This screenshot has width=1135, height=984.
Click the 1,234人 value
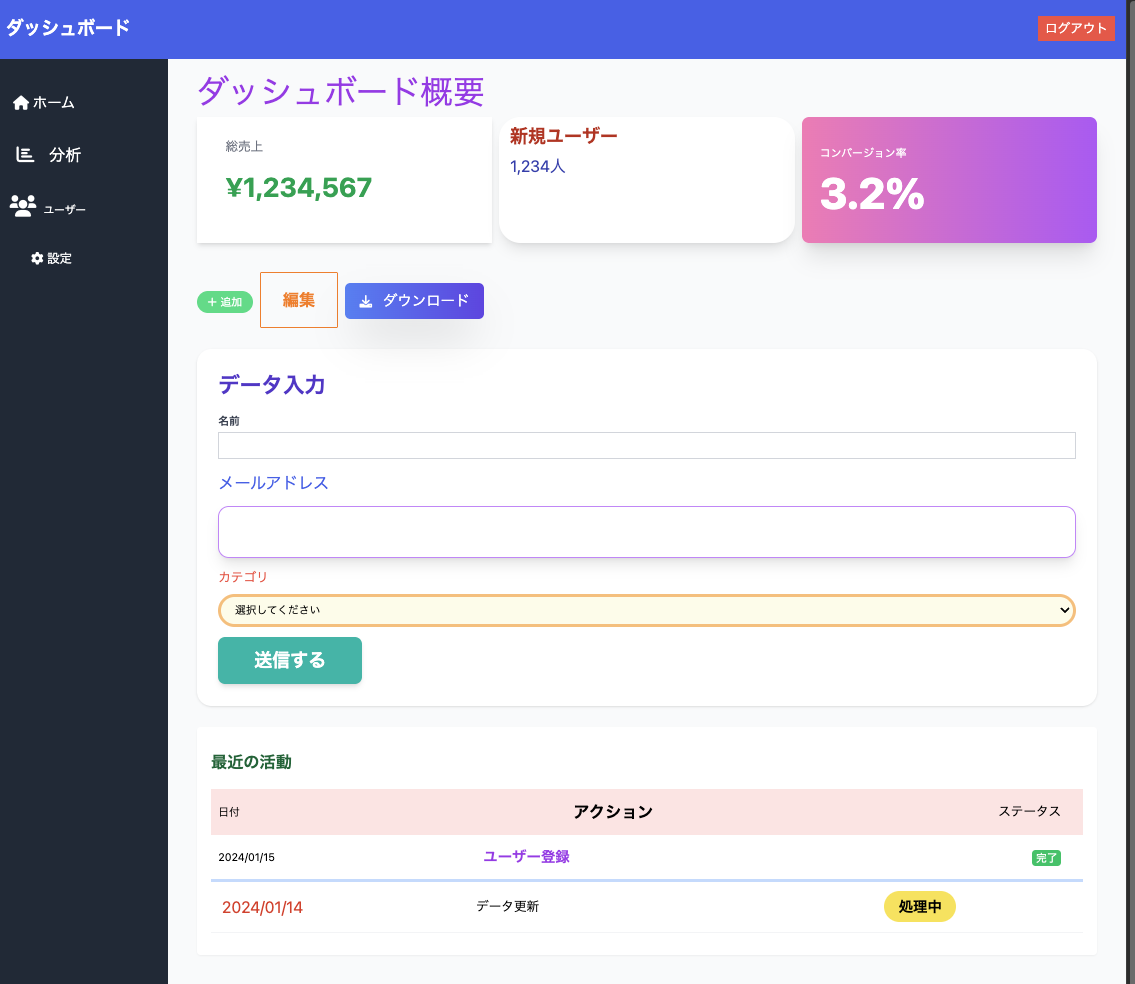pos(538,167)
